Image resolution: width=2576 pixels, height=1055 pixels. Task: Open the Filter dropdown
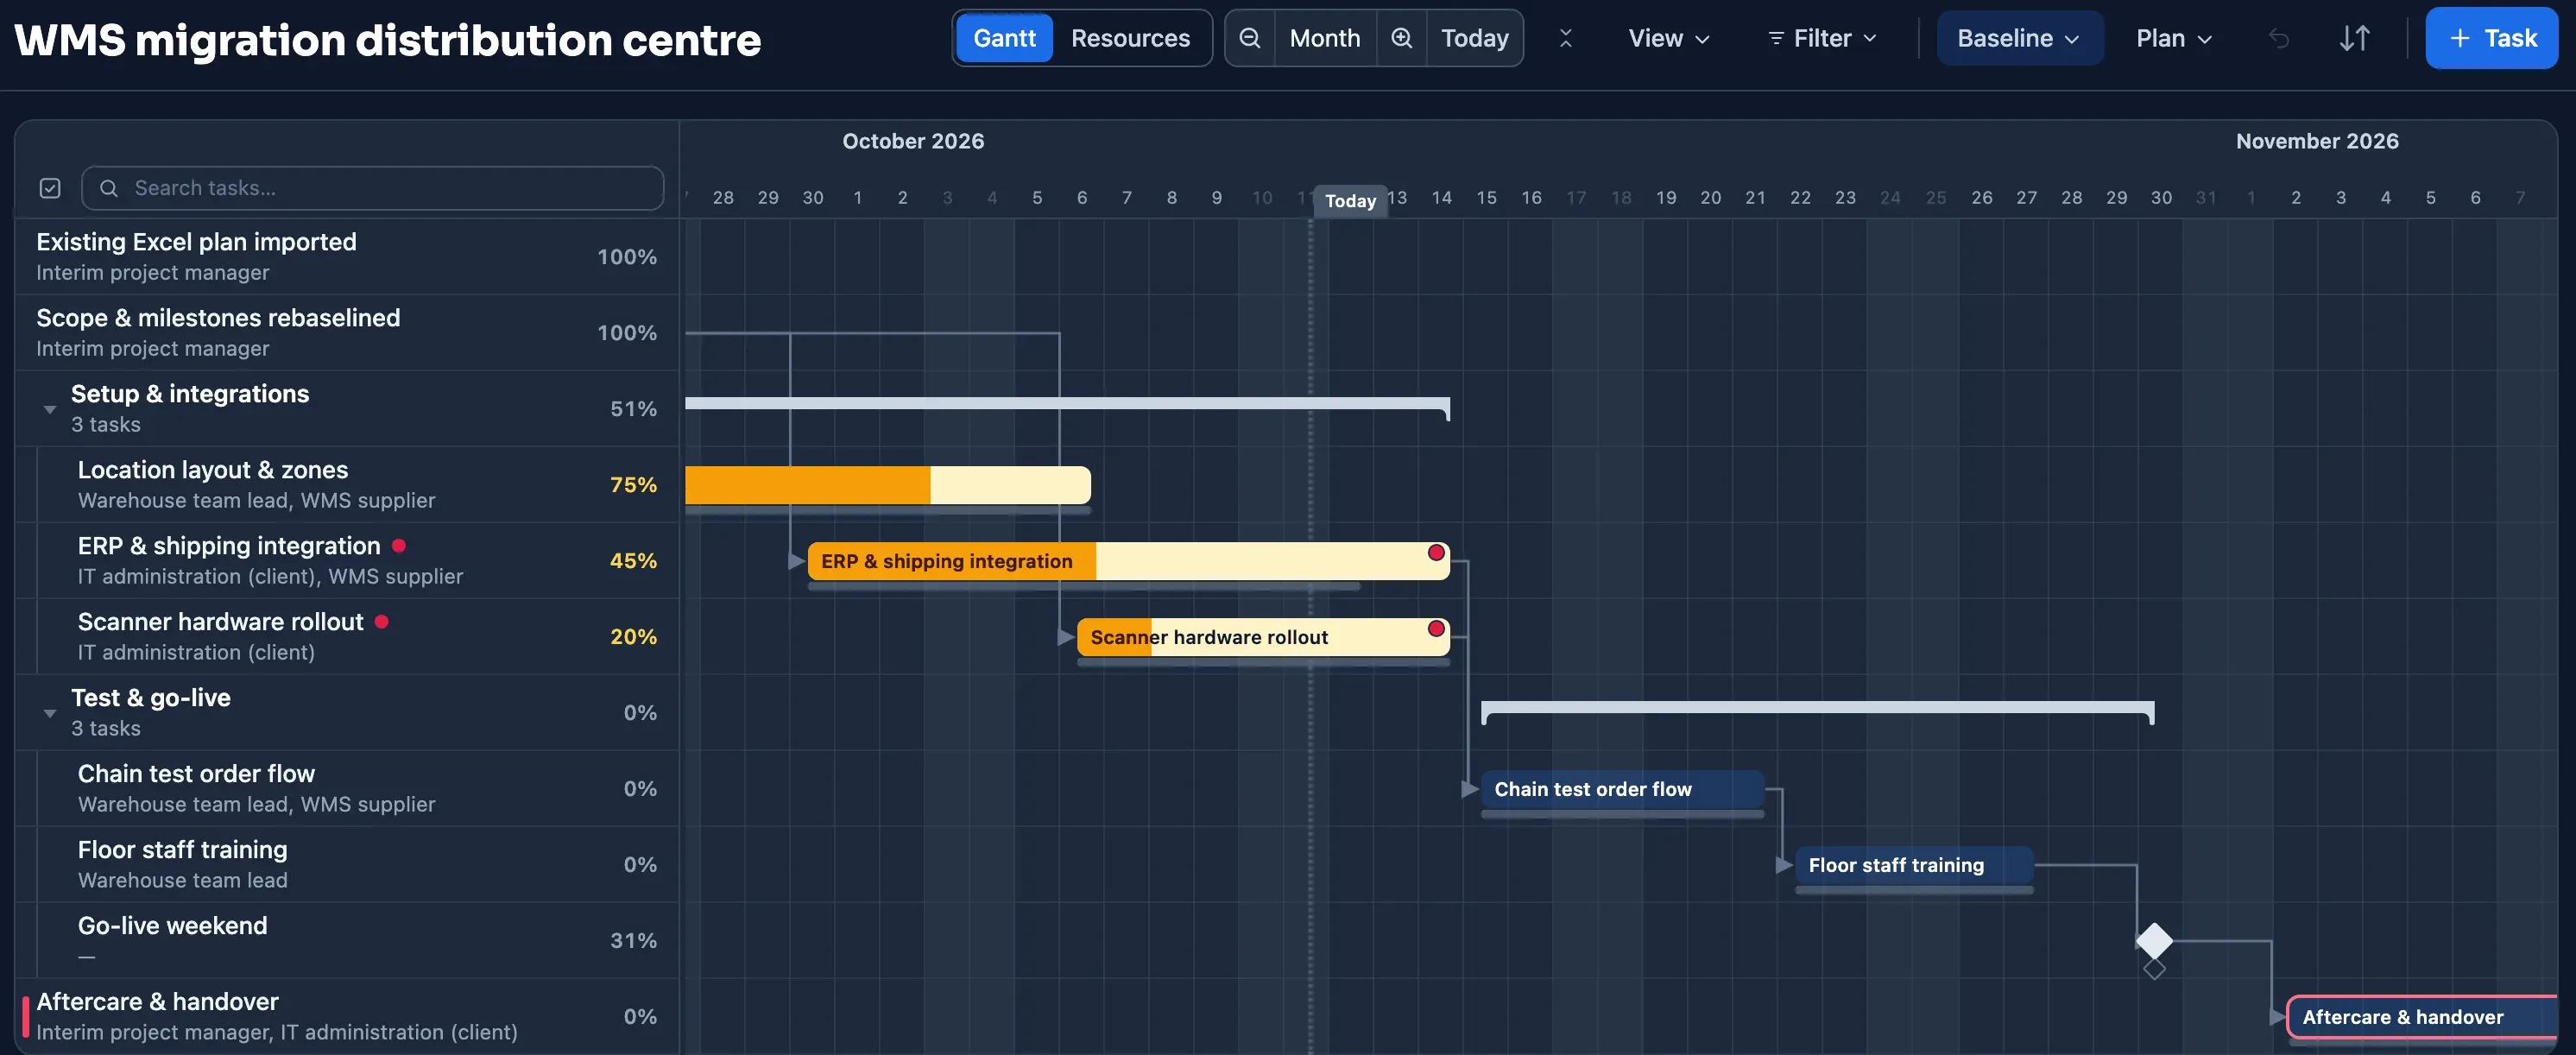point(1822,38)
